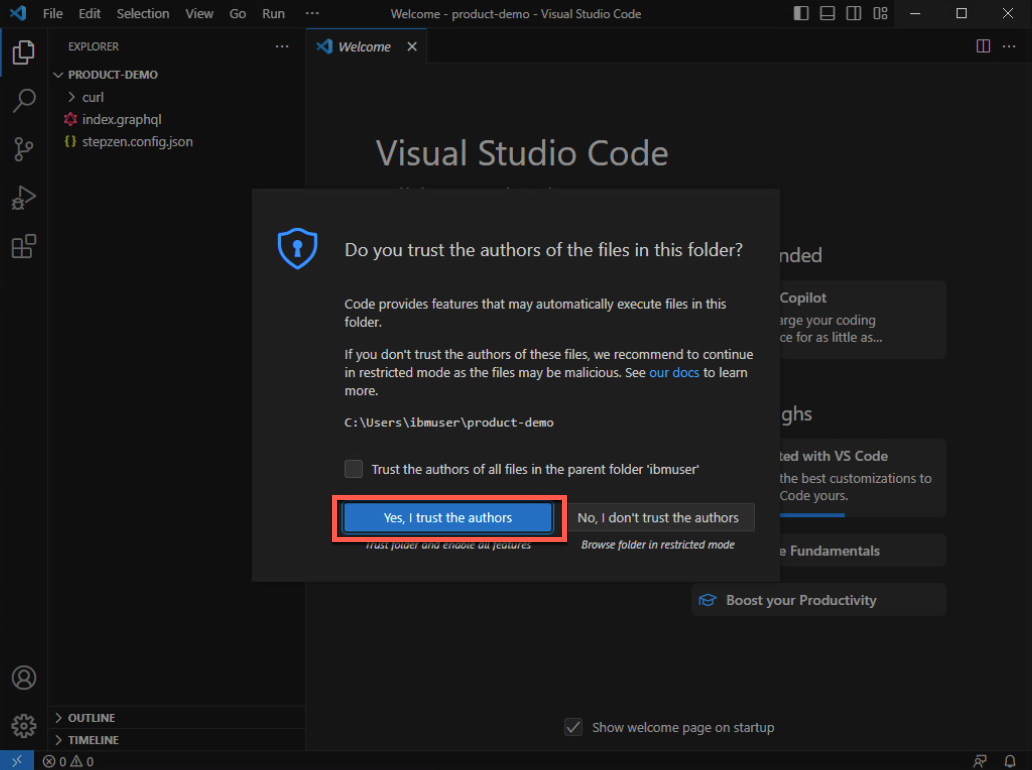Open the Search view icon
The height and width of the screenshot is (770, 1032).
tap(24, 100)
